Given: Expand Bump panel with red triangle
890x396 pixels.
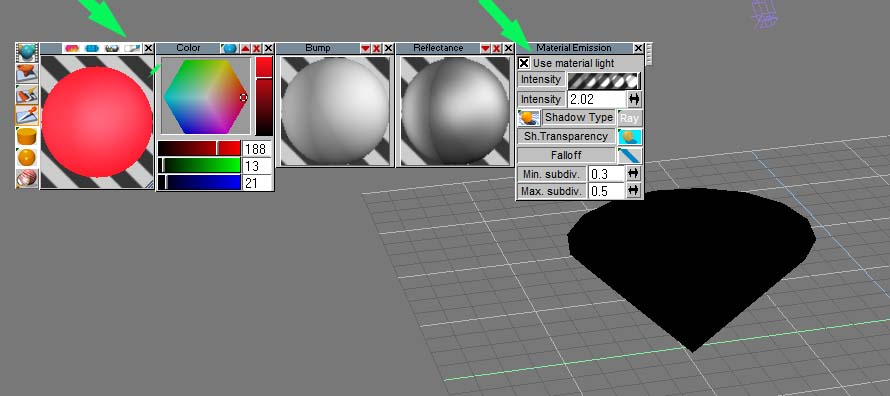Looking at the screenshot, I should click(x=366, y=49).
